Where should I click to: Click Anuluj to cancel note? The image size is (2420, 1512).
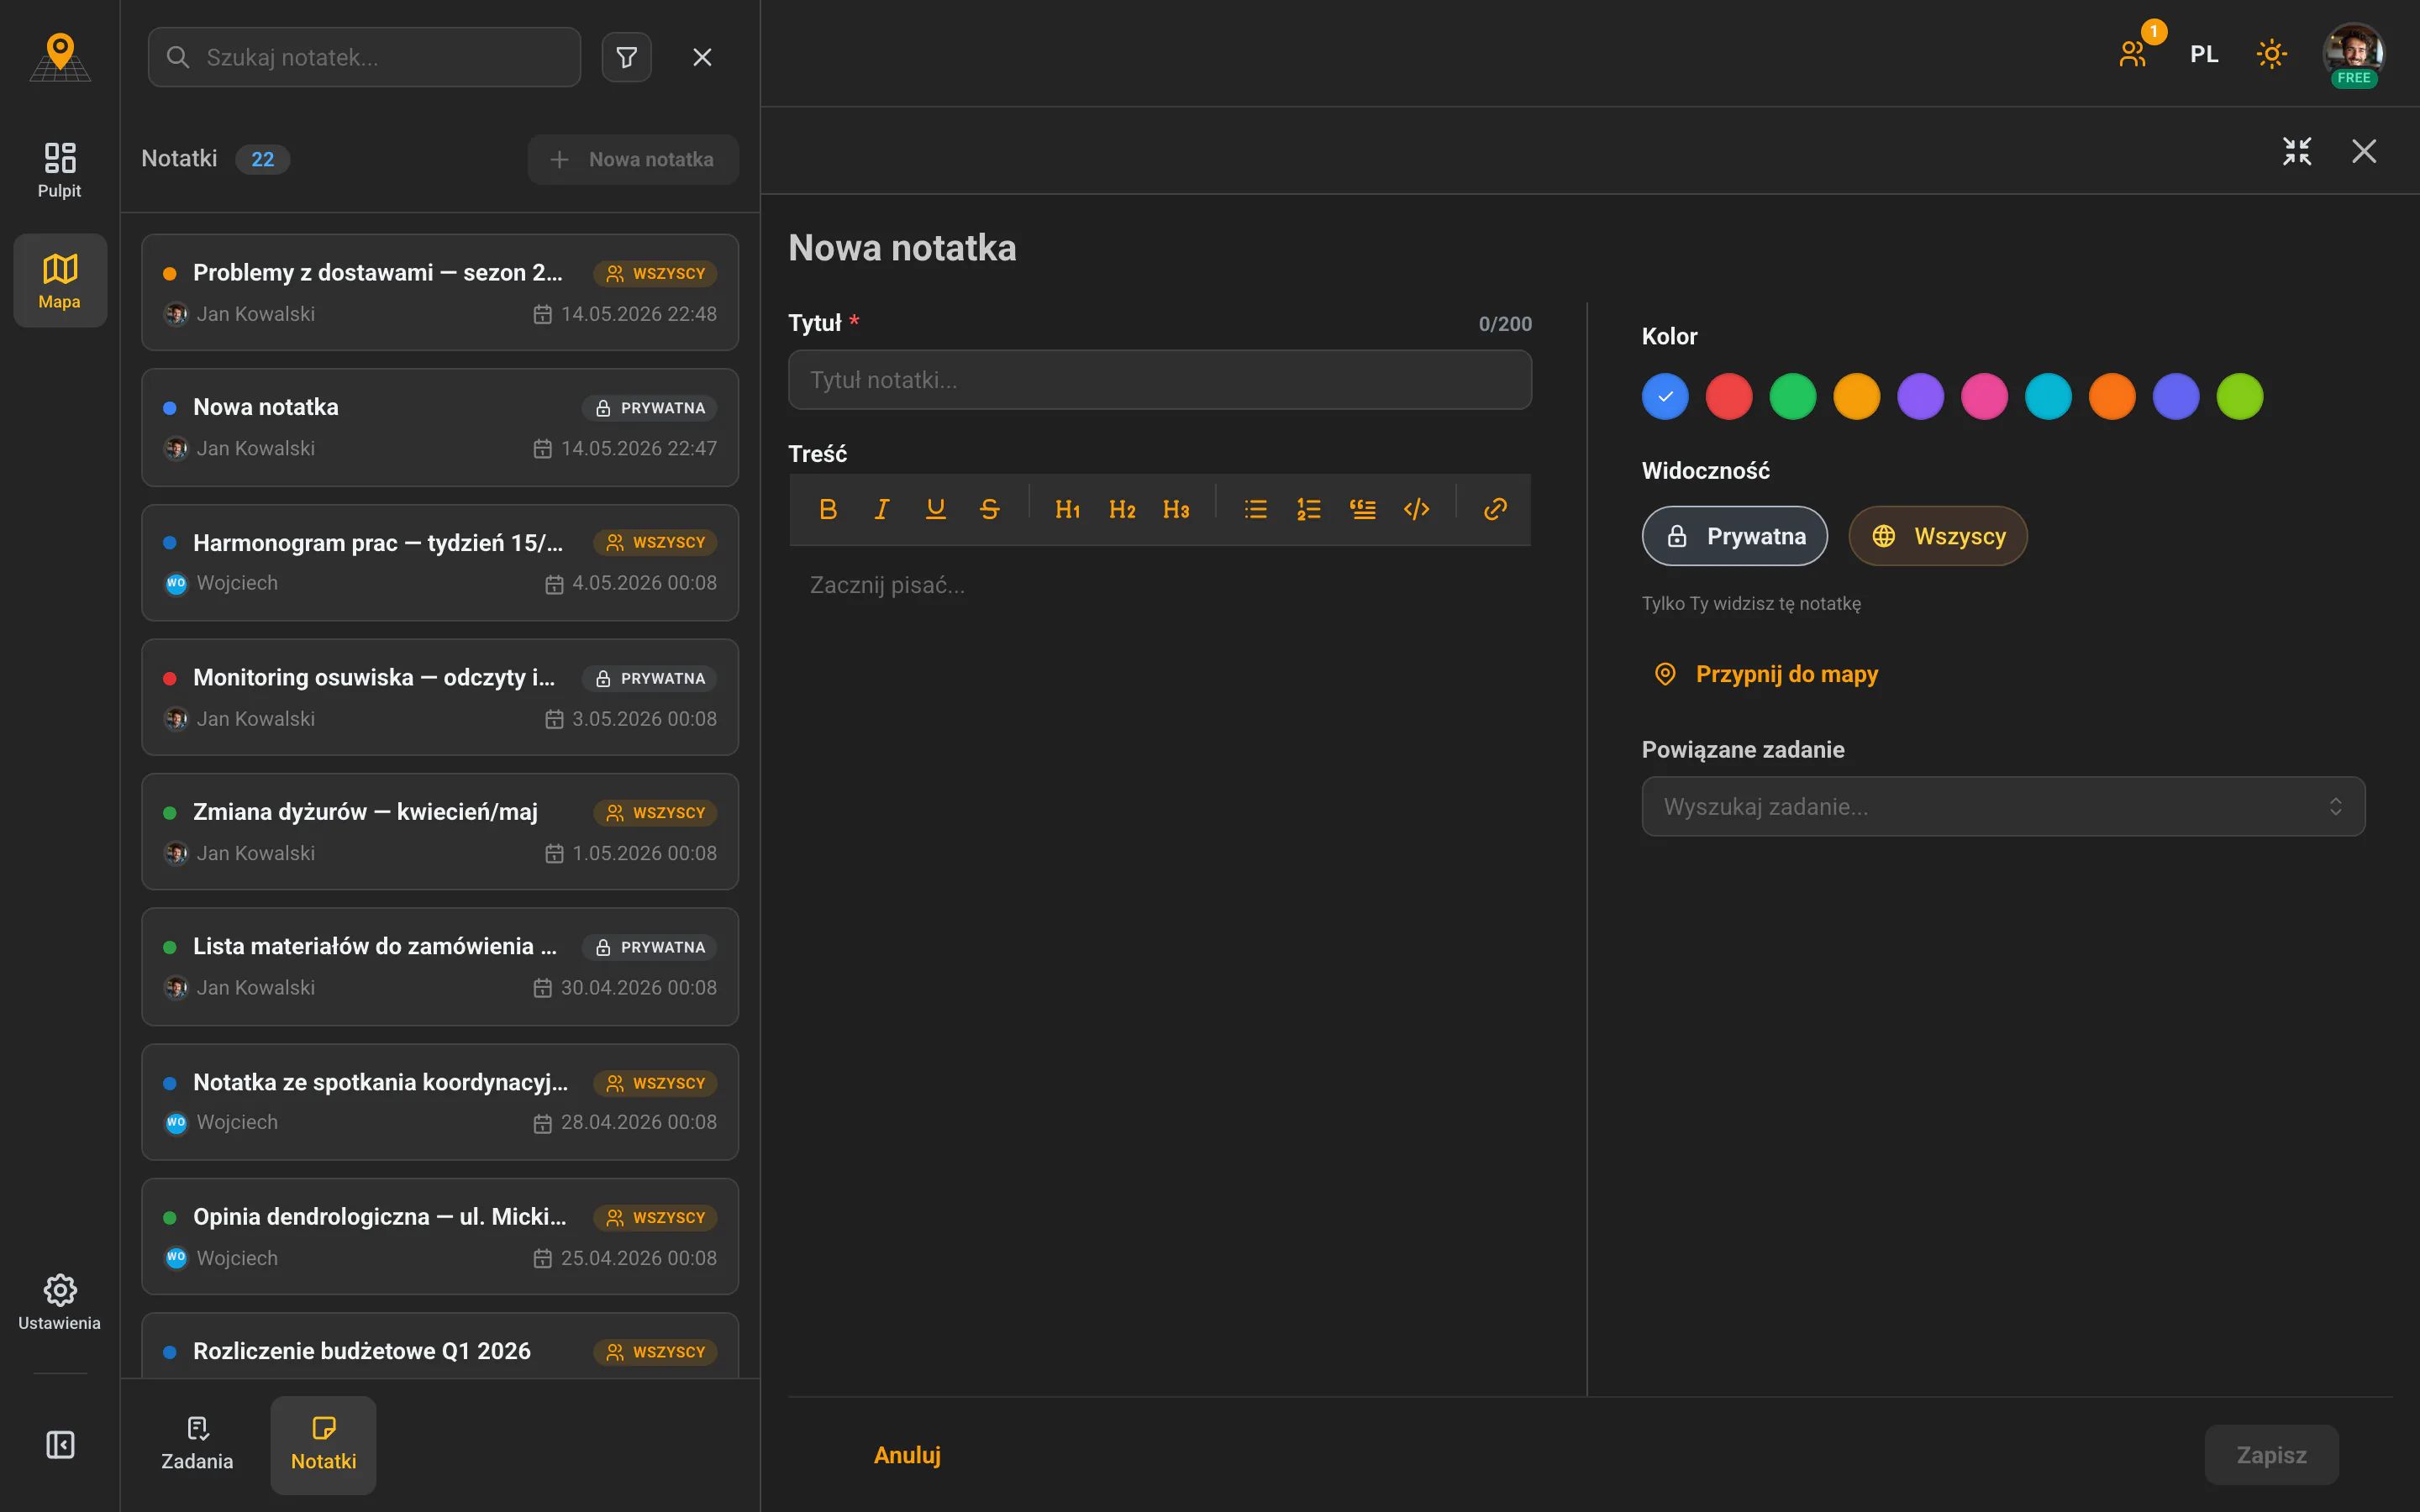pos(907,1455)
